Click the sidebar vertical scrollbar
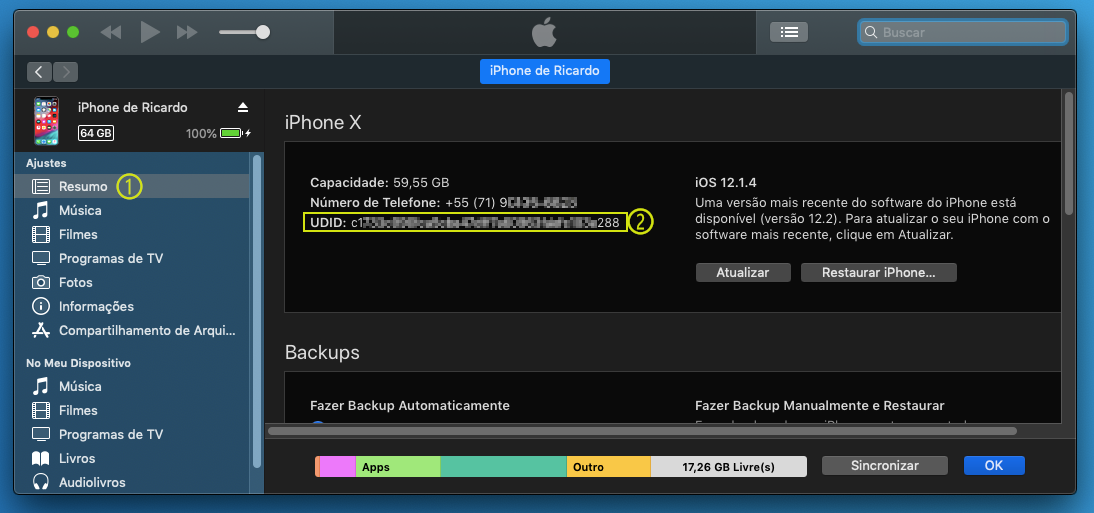Image resolution: width=1094 pixels, height=513 pixels. point(257,311)
